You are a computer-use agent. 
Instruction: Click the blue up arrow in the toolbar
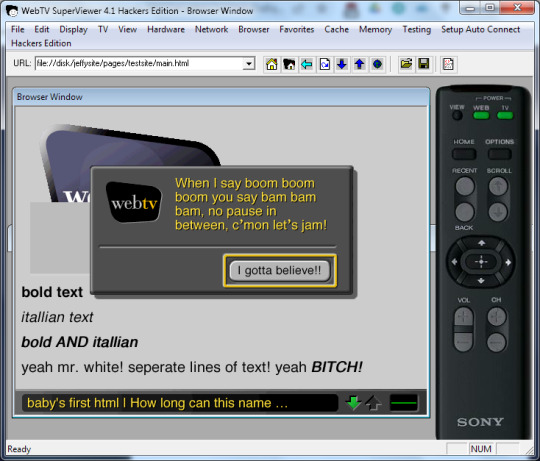click(360, 64)
